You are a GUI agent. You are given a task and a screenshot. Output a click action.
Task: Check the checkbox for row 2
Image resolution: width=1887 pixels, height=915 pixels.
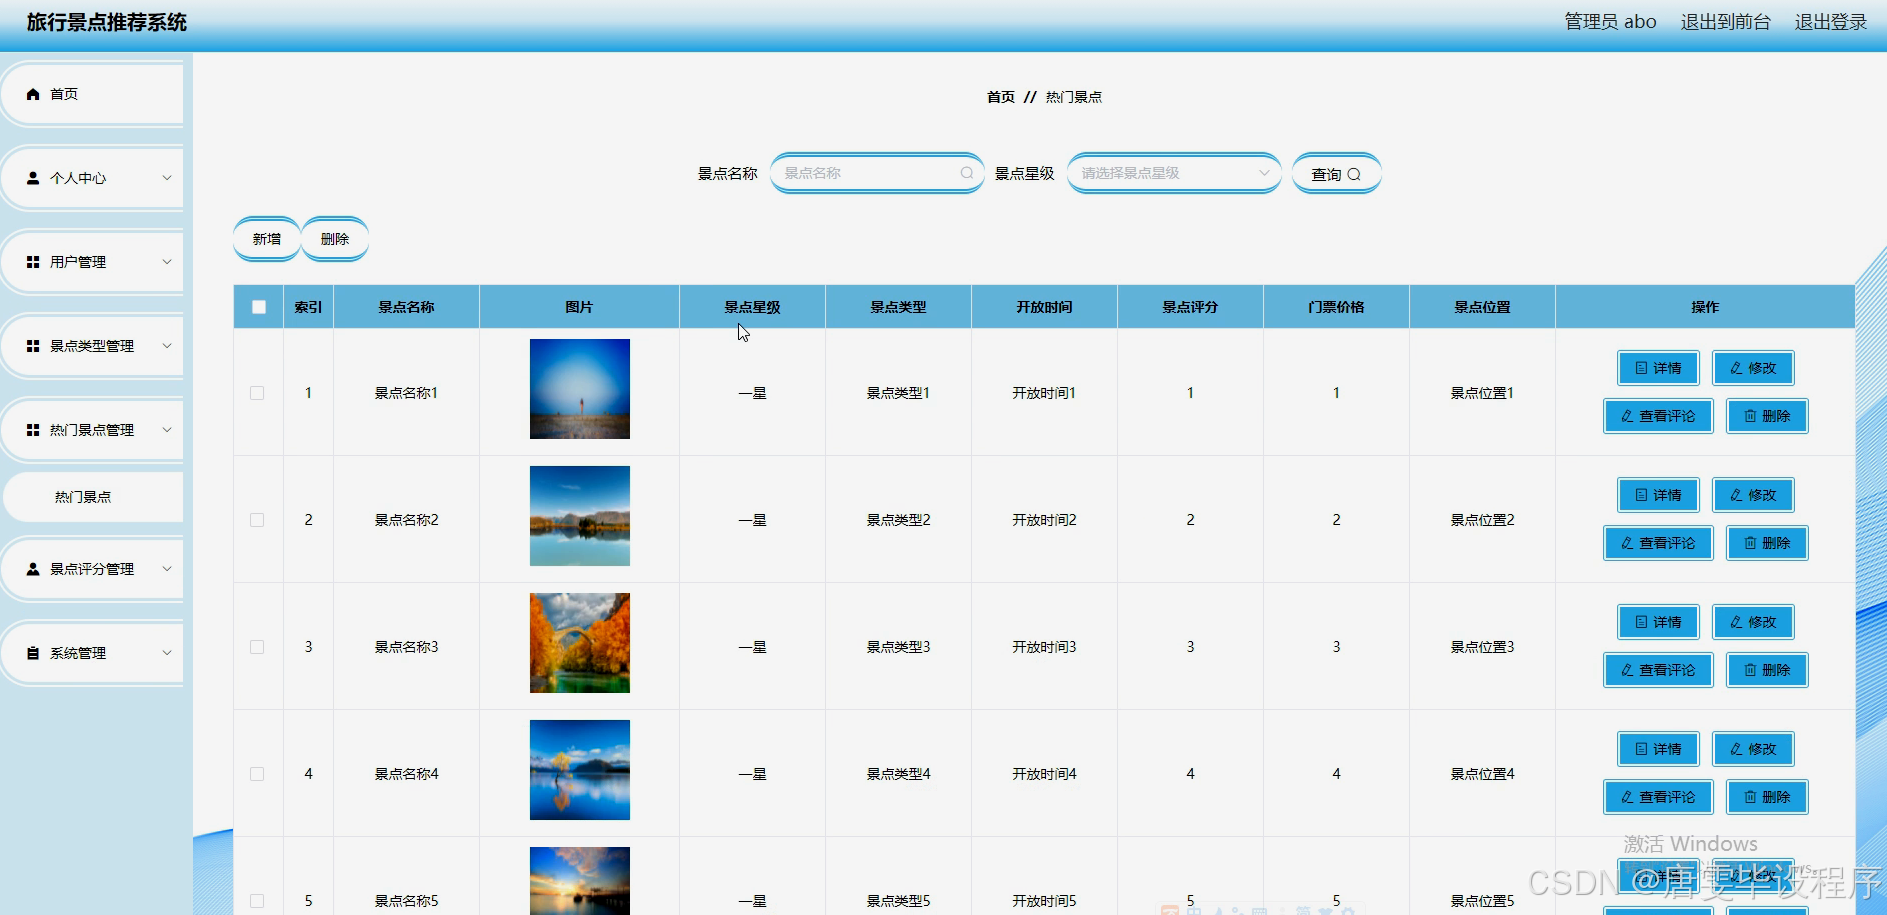click(x=257, y=520)
